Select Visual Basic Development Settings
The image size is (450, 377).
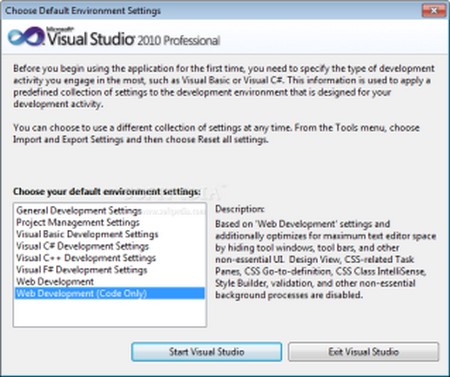87,234
